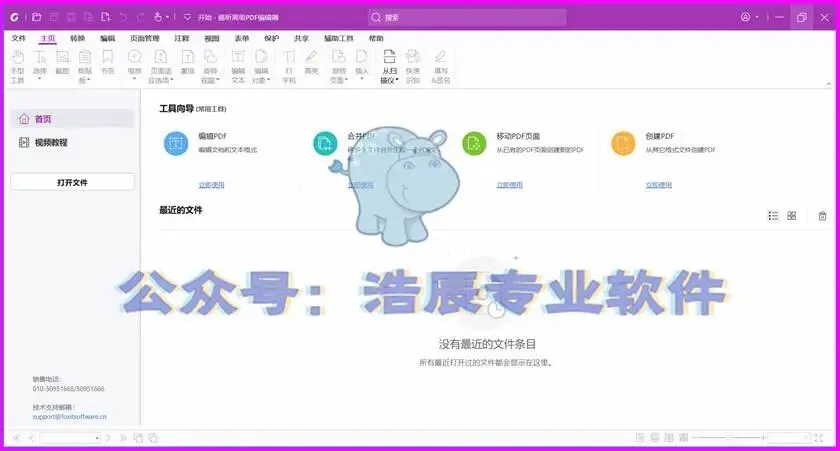Click the create new PDF icon in title bar

106,17
